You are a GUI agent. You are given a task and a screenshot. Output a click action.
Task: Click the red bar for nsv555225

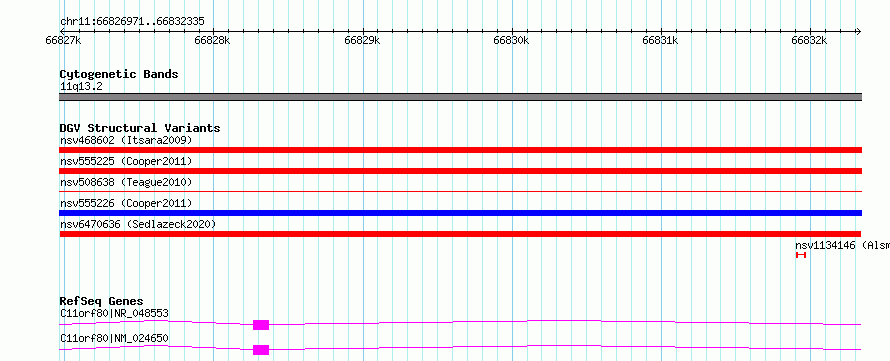click(x=460, y=171)
